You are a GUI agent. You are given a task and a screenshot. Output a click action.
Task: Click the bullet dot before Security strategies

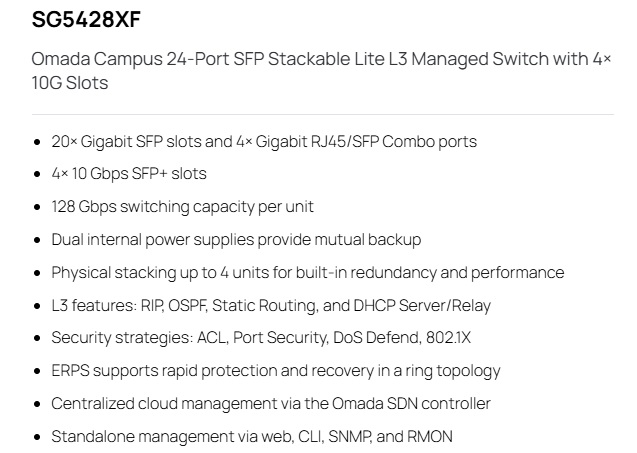point(37,338)
